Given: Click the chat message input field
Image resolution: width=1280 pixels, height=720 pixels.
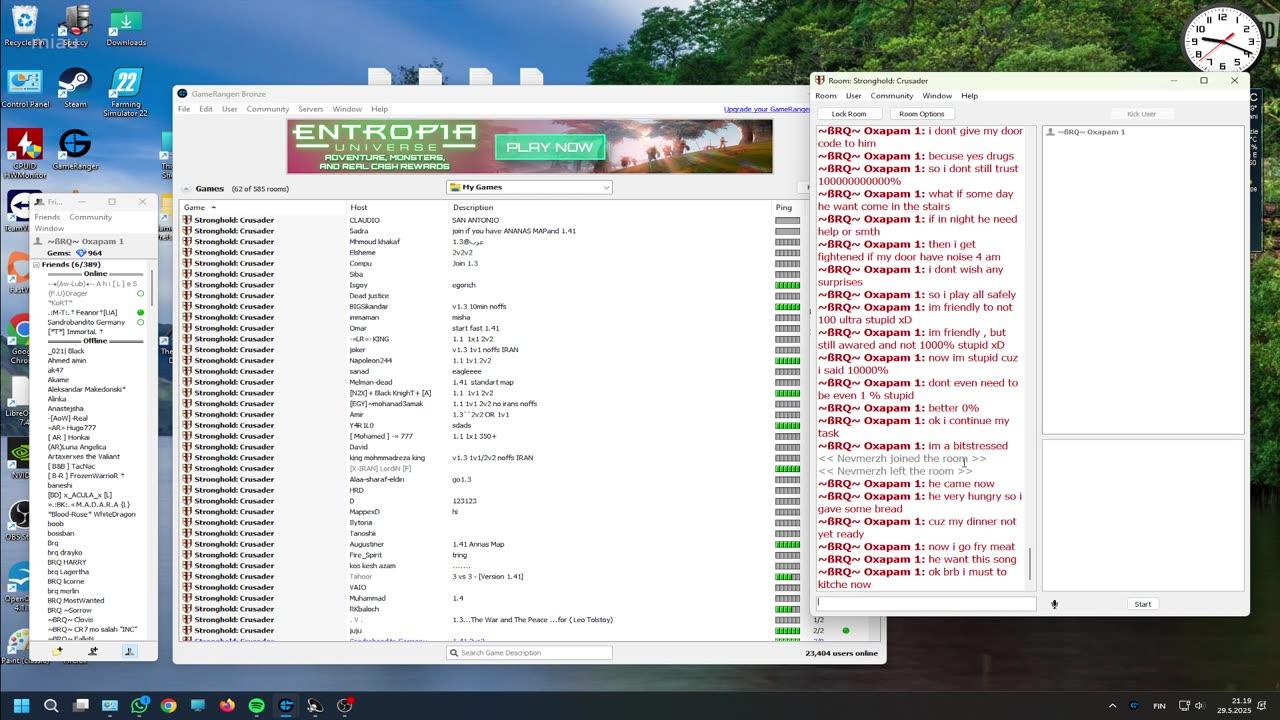Looking at the screenshot, I should pyautogui.click(x=926, y=603).
